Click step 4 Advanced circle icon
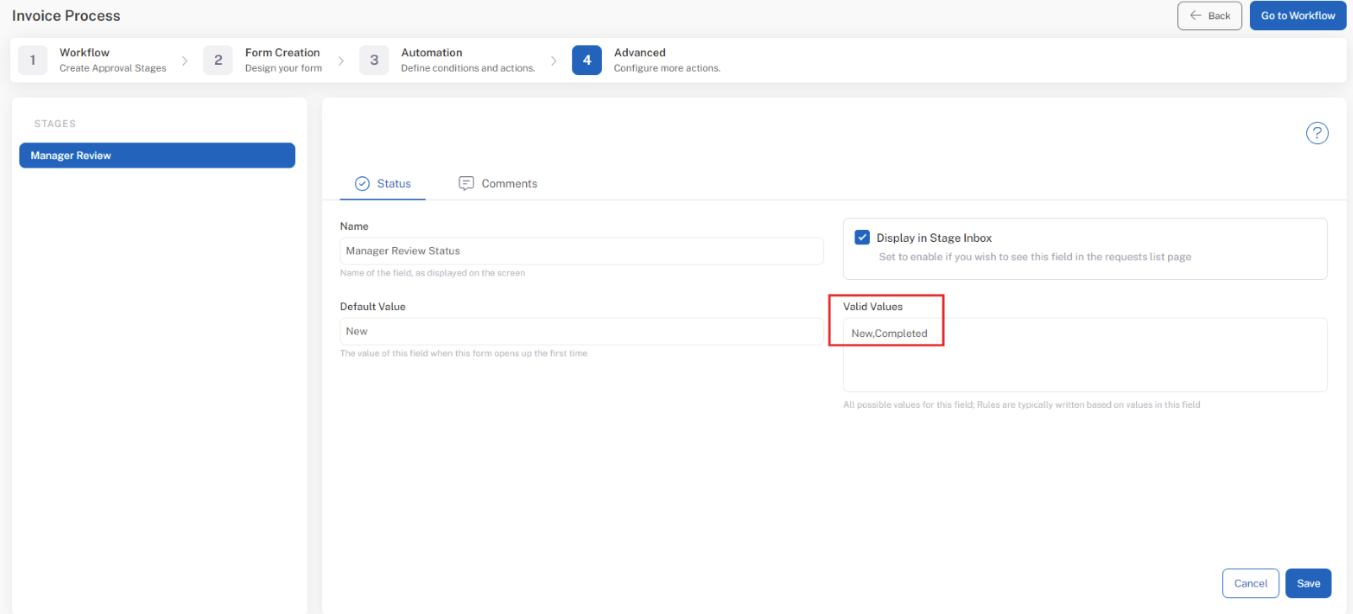This screenshot has height=614, width=1353. click(587, 59)
